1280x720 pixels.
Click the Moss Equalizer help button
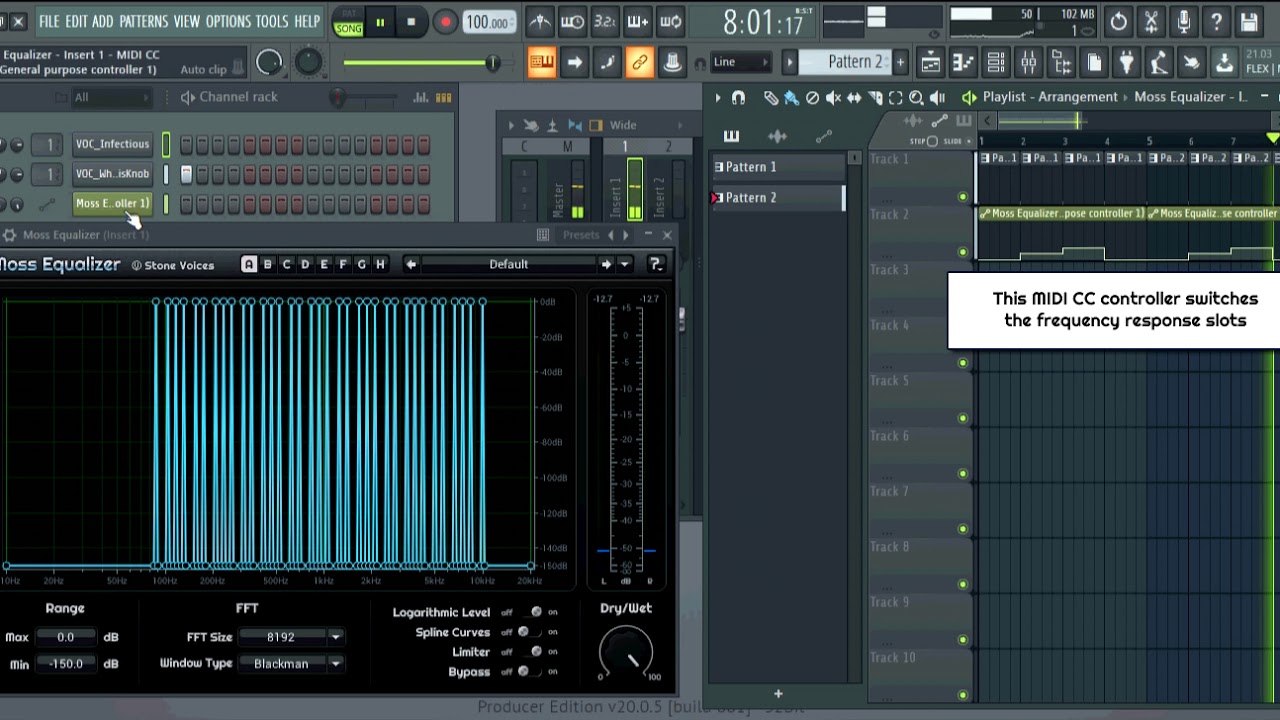click(x=656, y=264)
